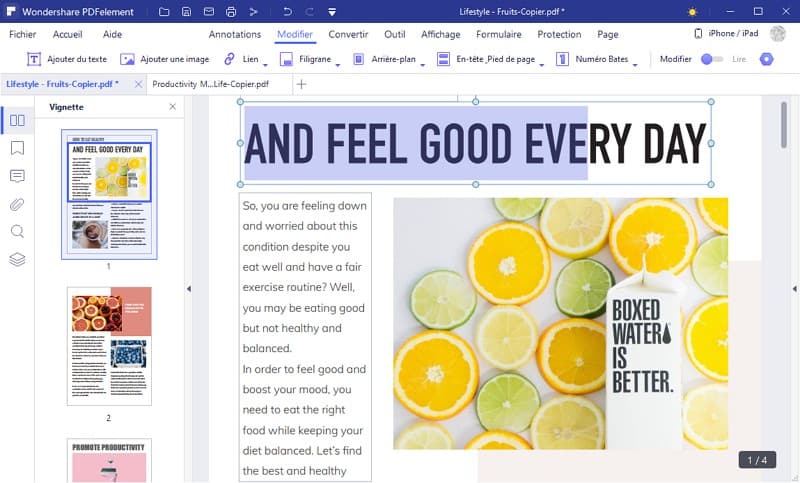Switch to Productivity M...Life-Copier.pdf tab
The image size is (800, 483).
click(x=210, y=84)
